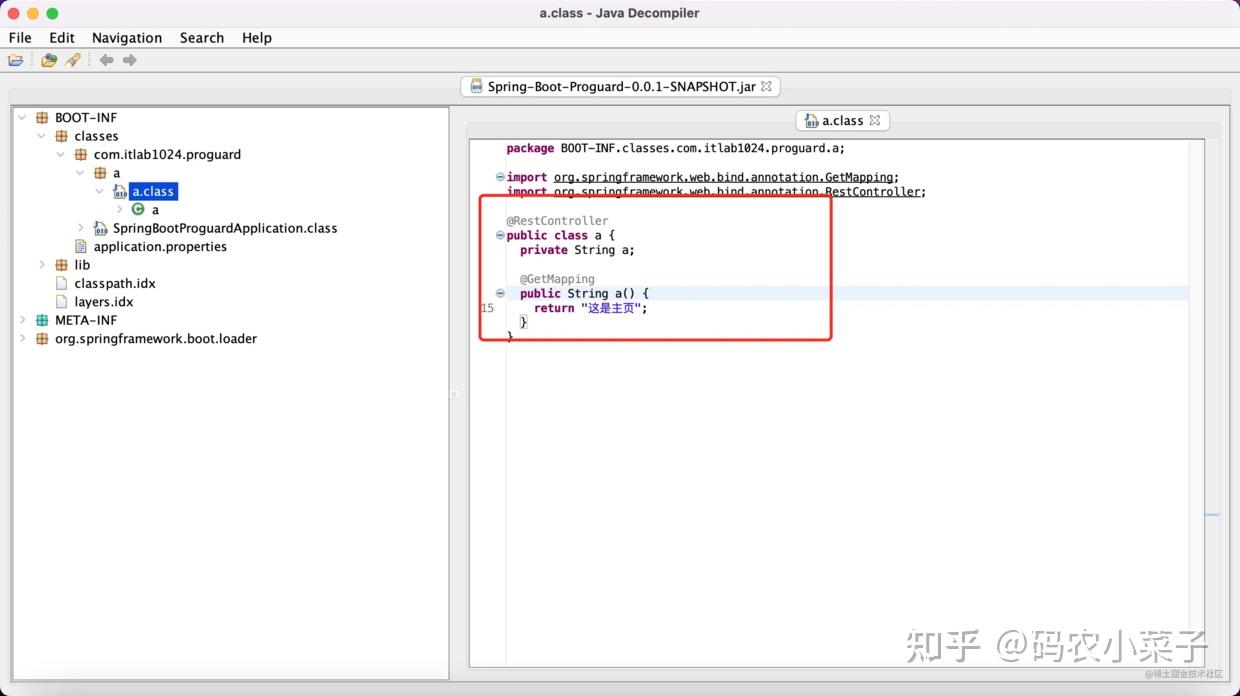
Task: Select the Search toolbar icon
Action: click(x=72, y=60)
